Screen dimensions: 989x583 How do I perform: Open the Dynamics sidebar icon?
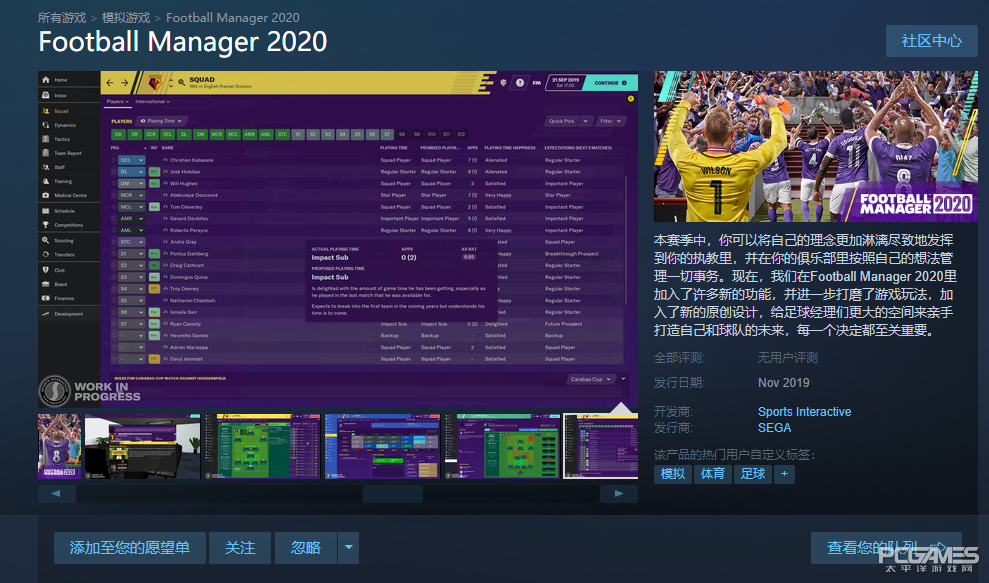[x=45, y=125]
